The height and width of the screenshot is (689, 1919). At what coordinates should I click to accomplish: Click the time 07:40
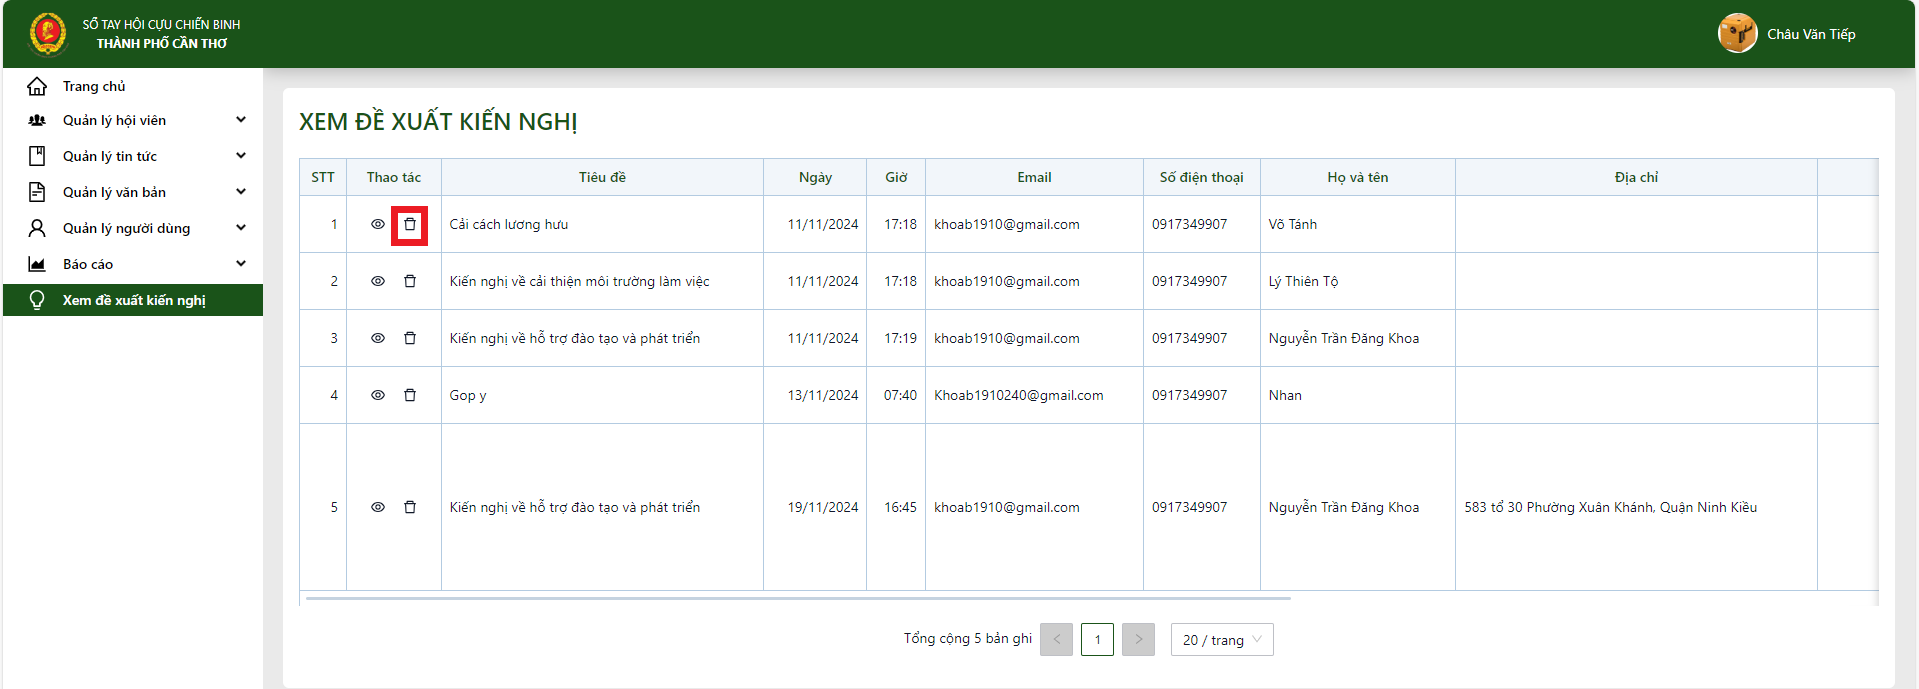[x=900, y=395]
